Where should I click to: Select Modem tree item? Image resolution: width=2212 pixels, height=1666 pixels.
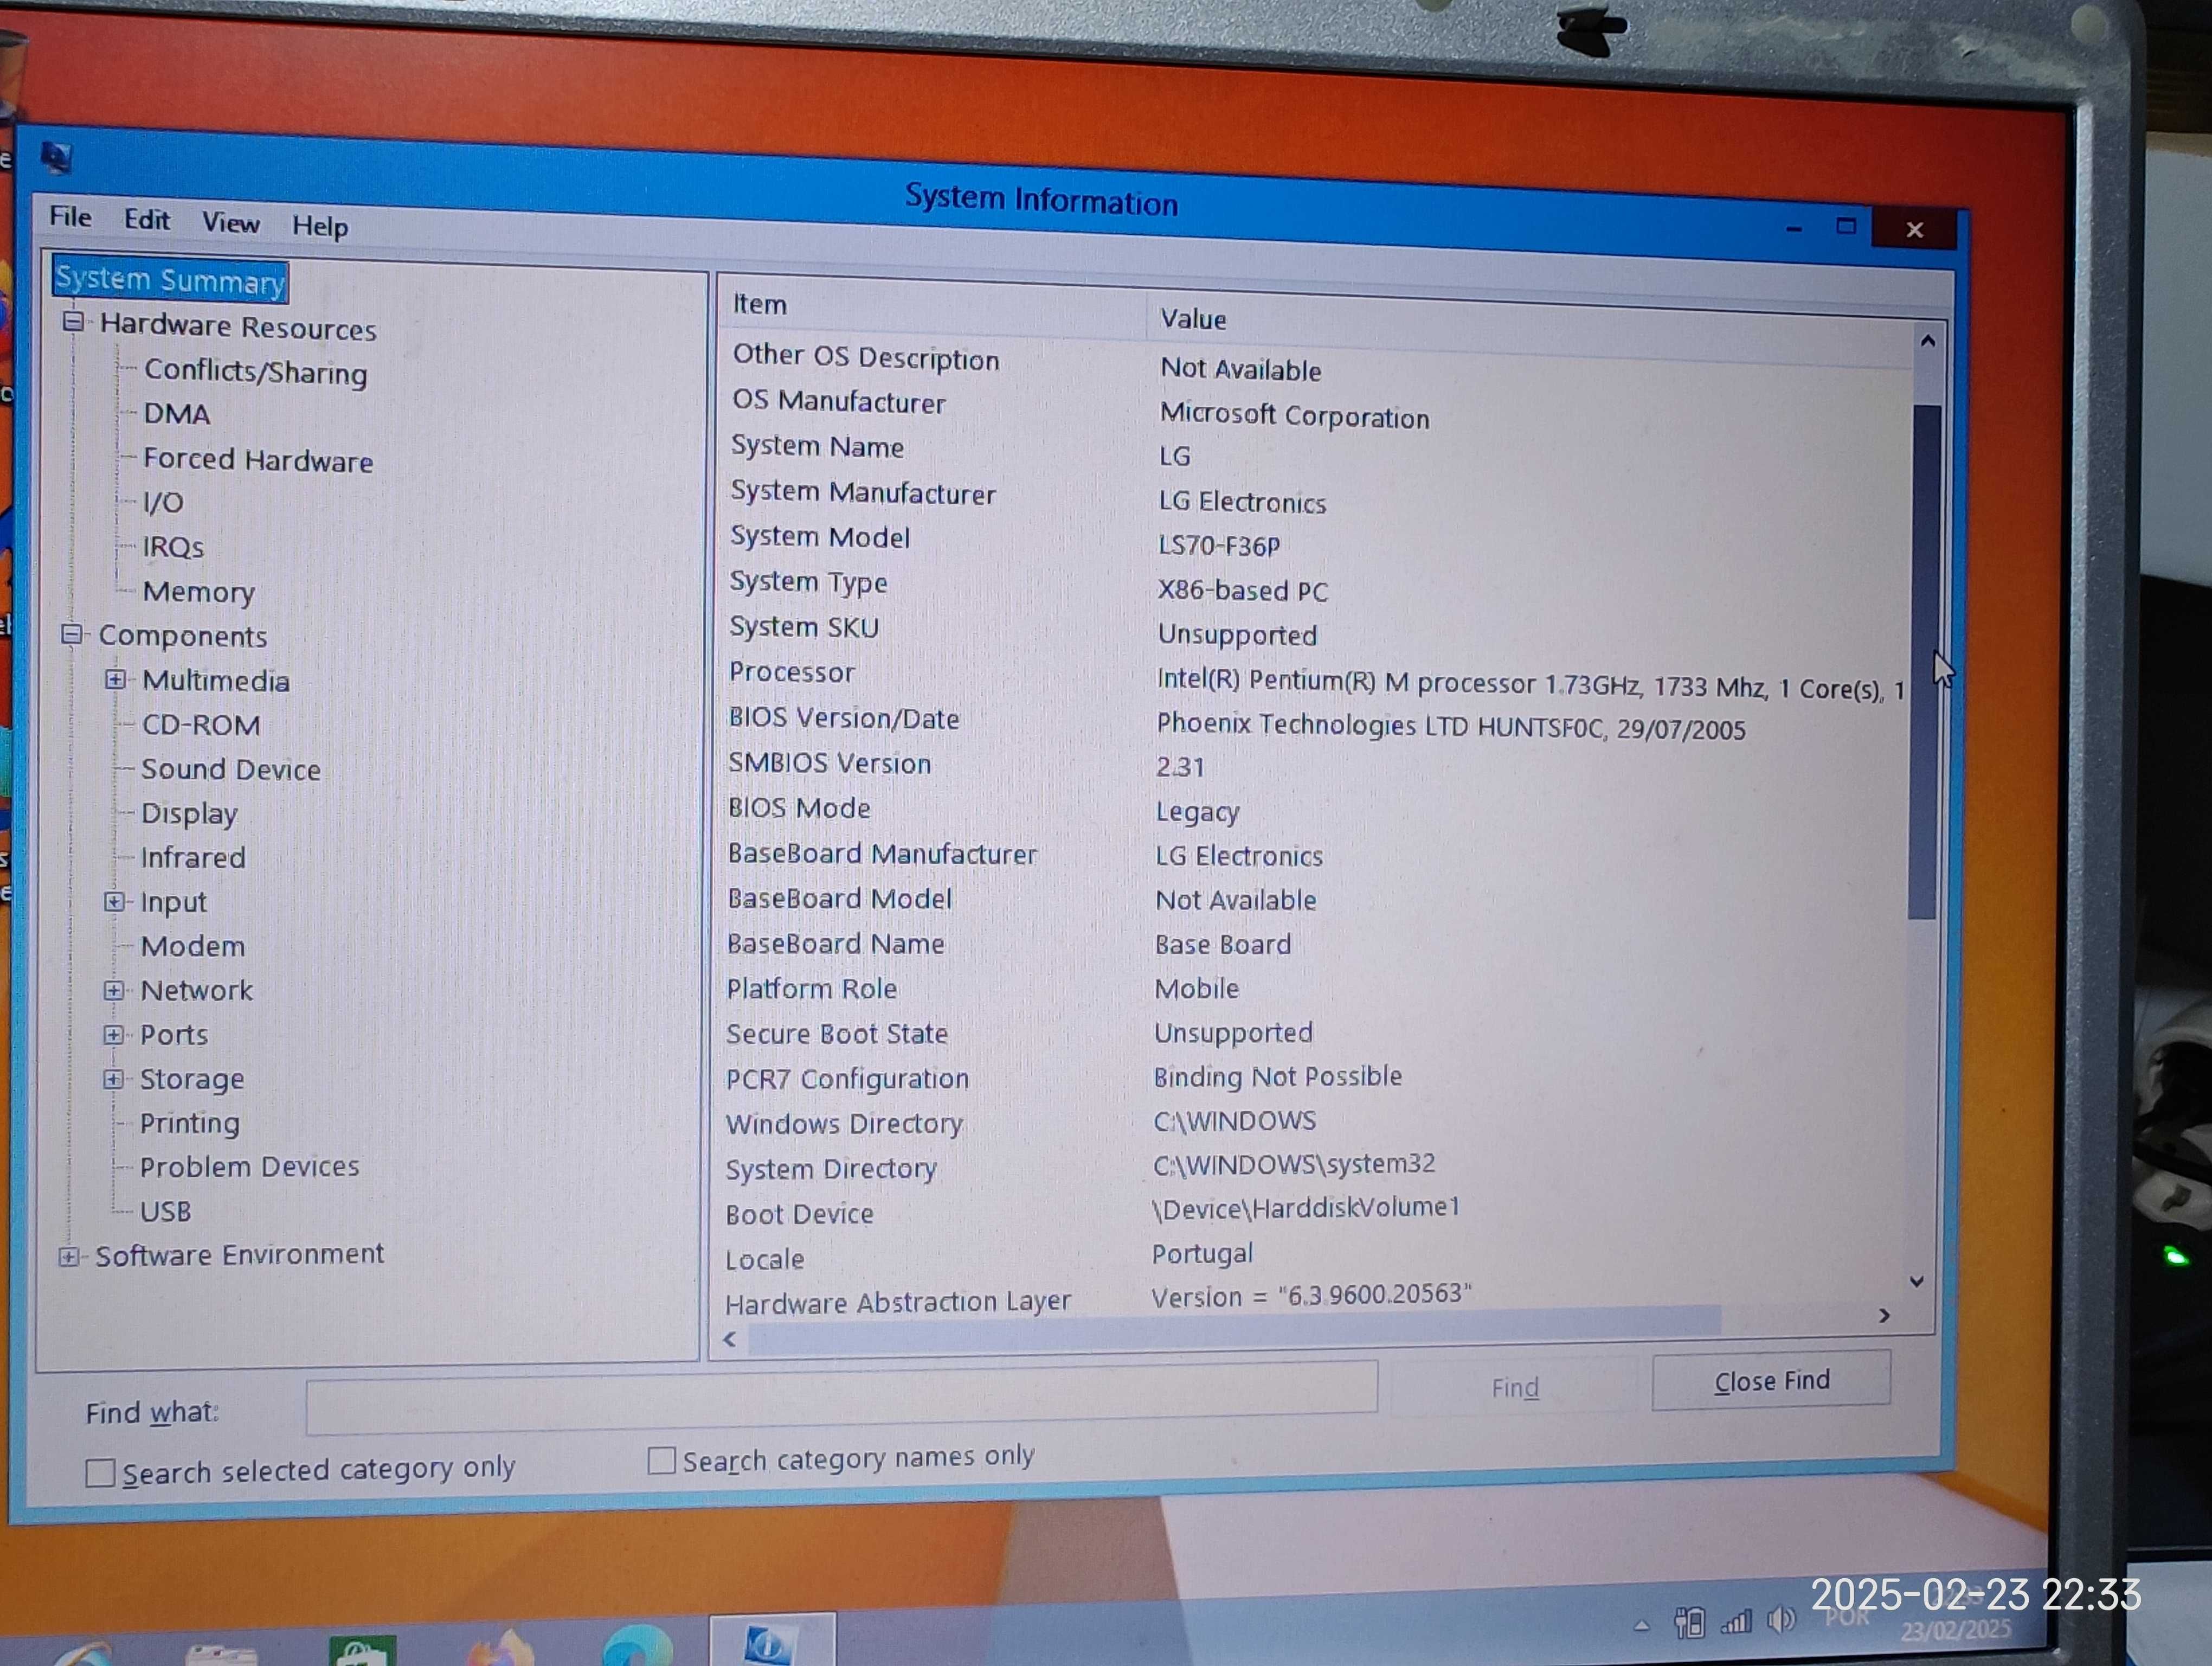(x=193, y=946)
